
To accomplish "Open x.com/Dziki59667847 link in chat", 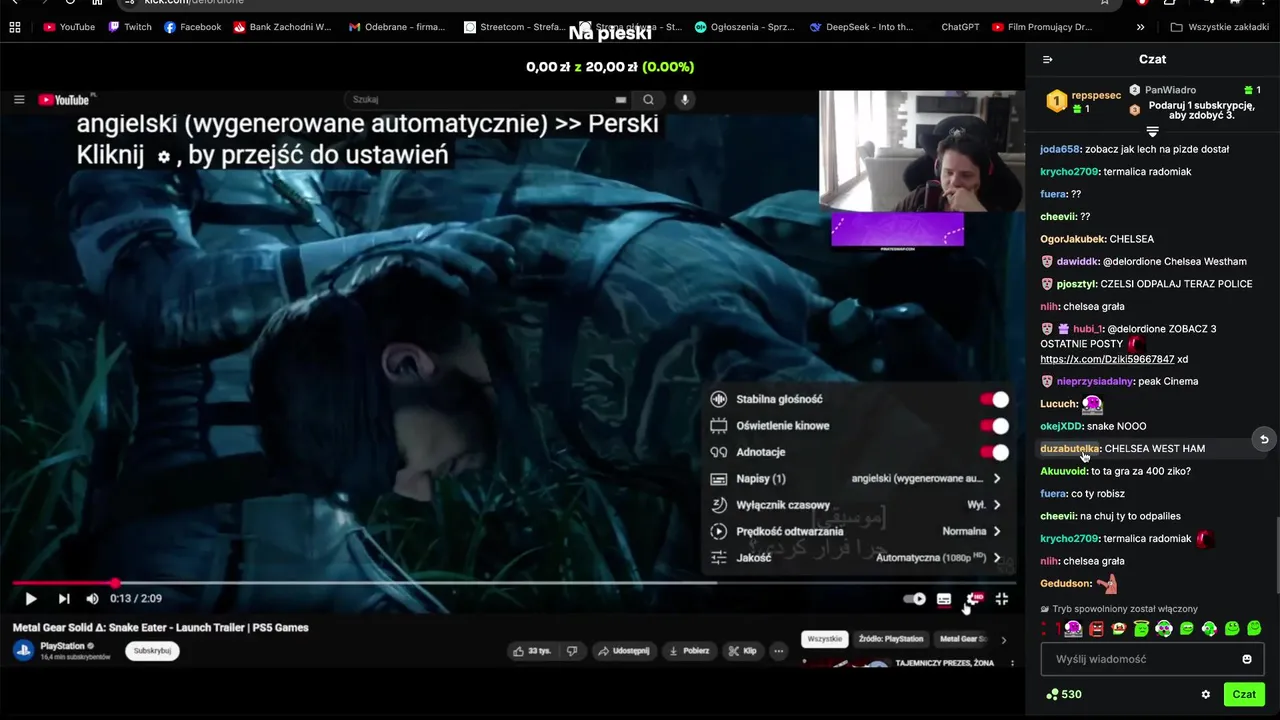I will tap(1107, 359).
